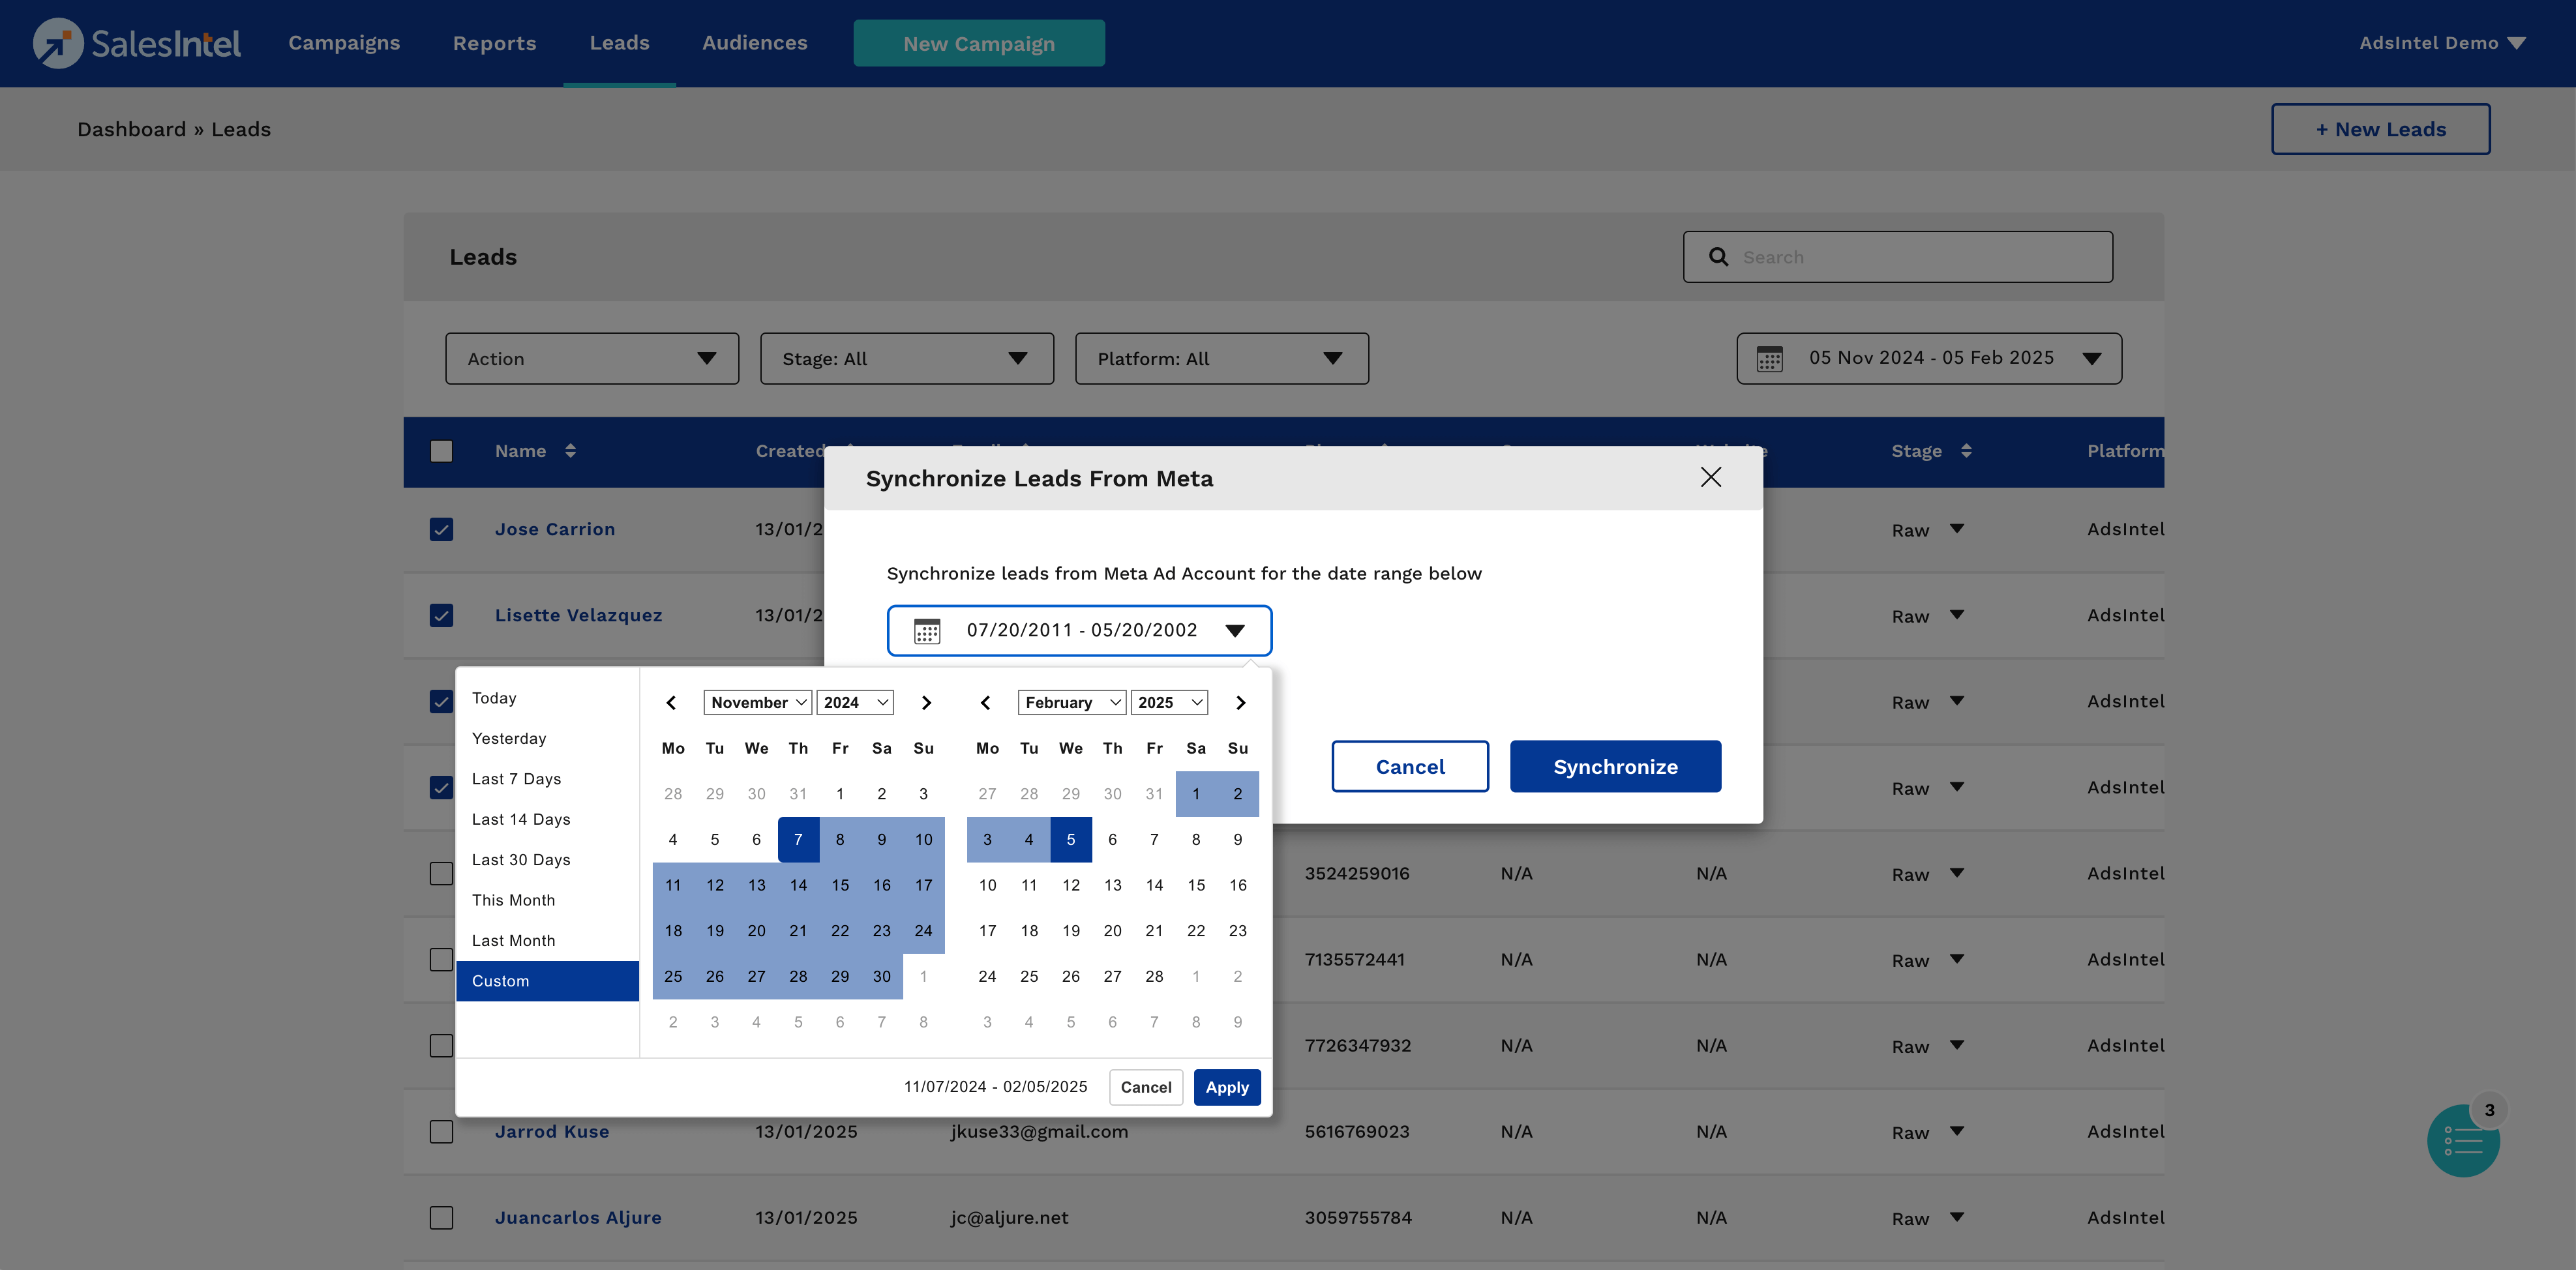Screen dimensions: 2576x1270
Task: Close the Synchronize Leads modal with X
Action: pyautogui.click(x=1710, y=477)
